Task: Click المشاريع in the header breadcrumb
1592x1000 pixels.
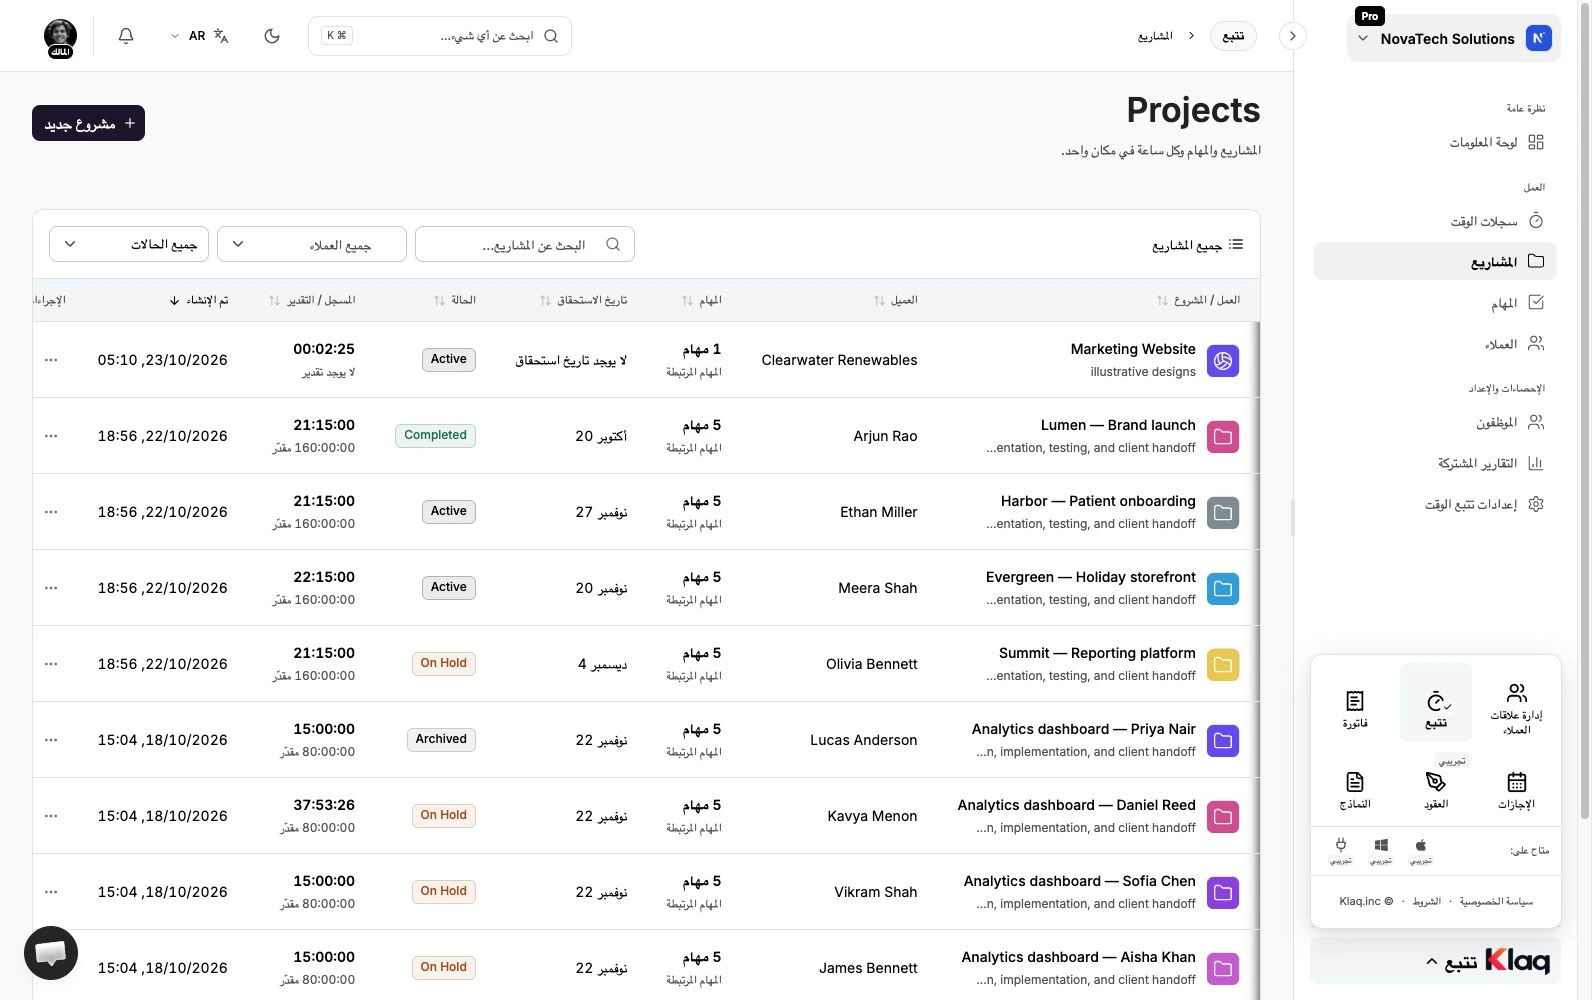Action: (1155, 36)
